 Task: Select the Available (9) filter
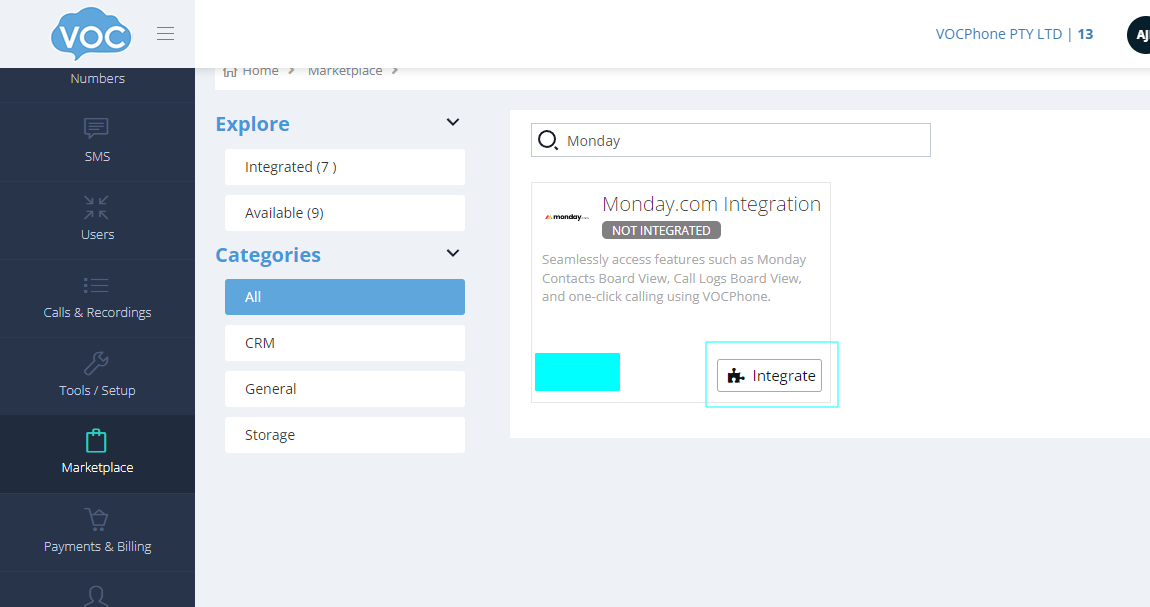tap(345, 213)
